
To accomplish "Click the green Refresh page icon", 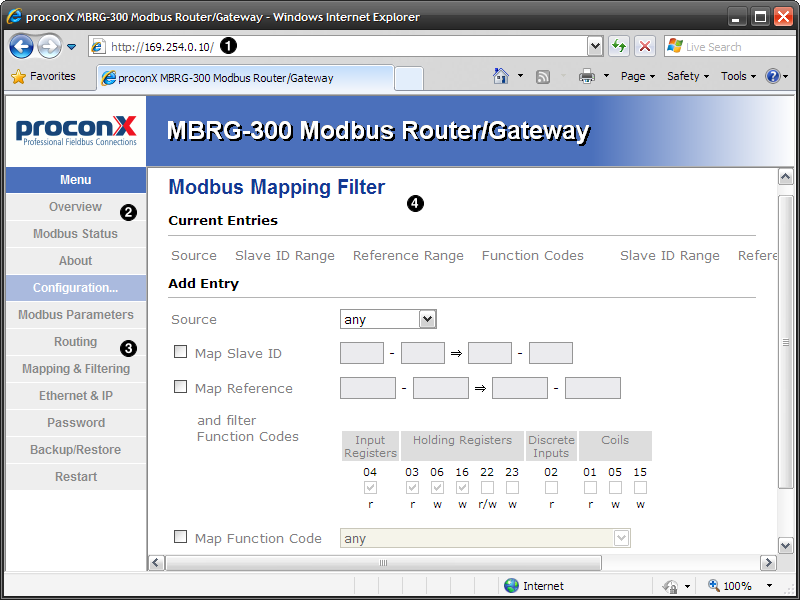I will 619,47.
